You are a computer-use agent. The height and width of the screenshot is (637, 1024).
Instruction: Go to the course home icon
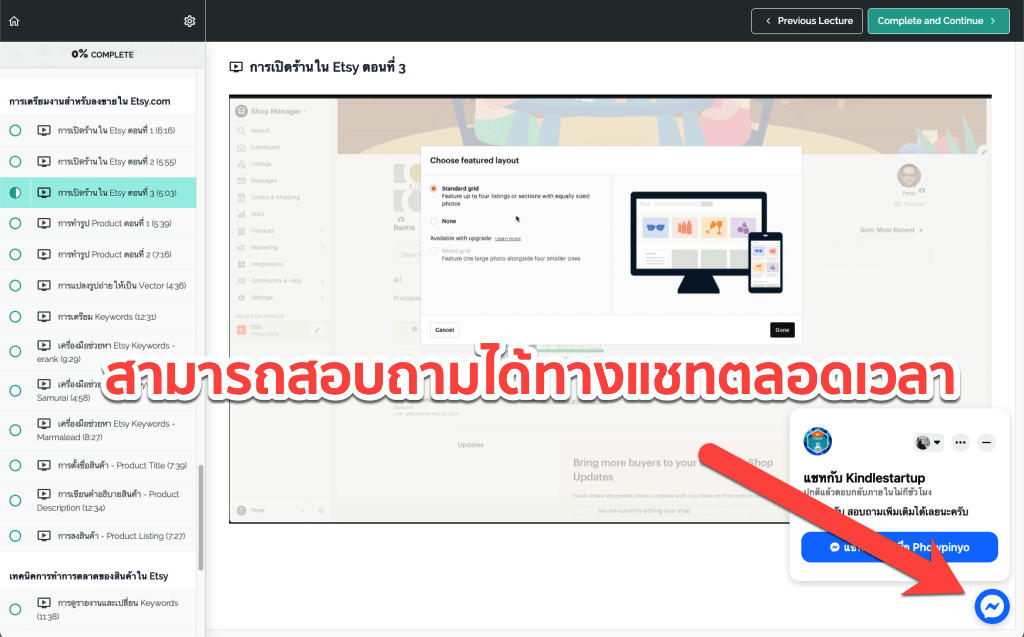[x=14, y=21]
